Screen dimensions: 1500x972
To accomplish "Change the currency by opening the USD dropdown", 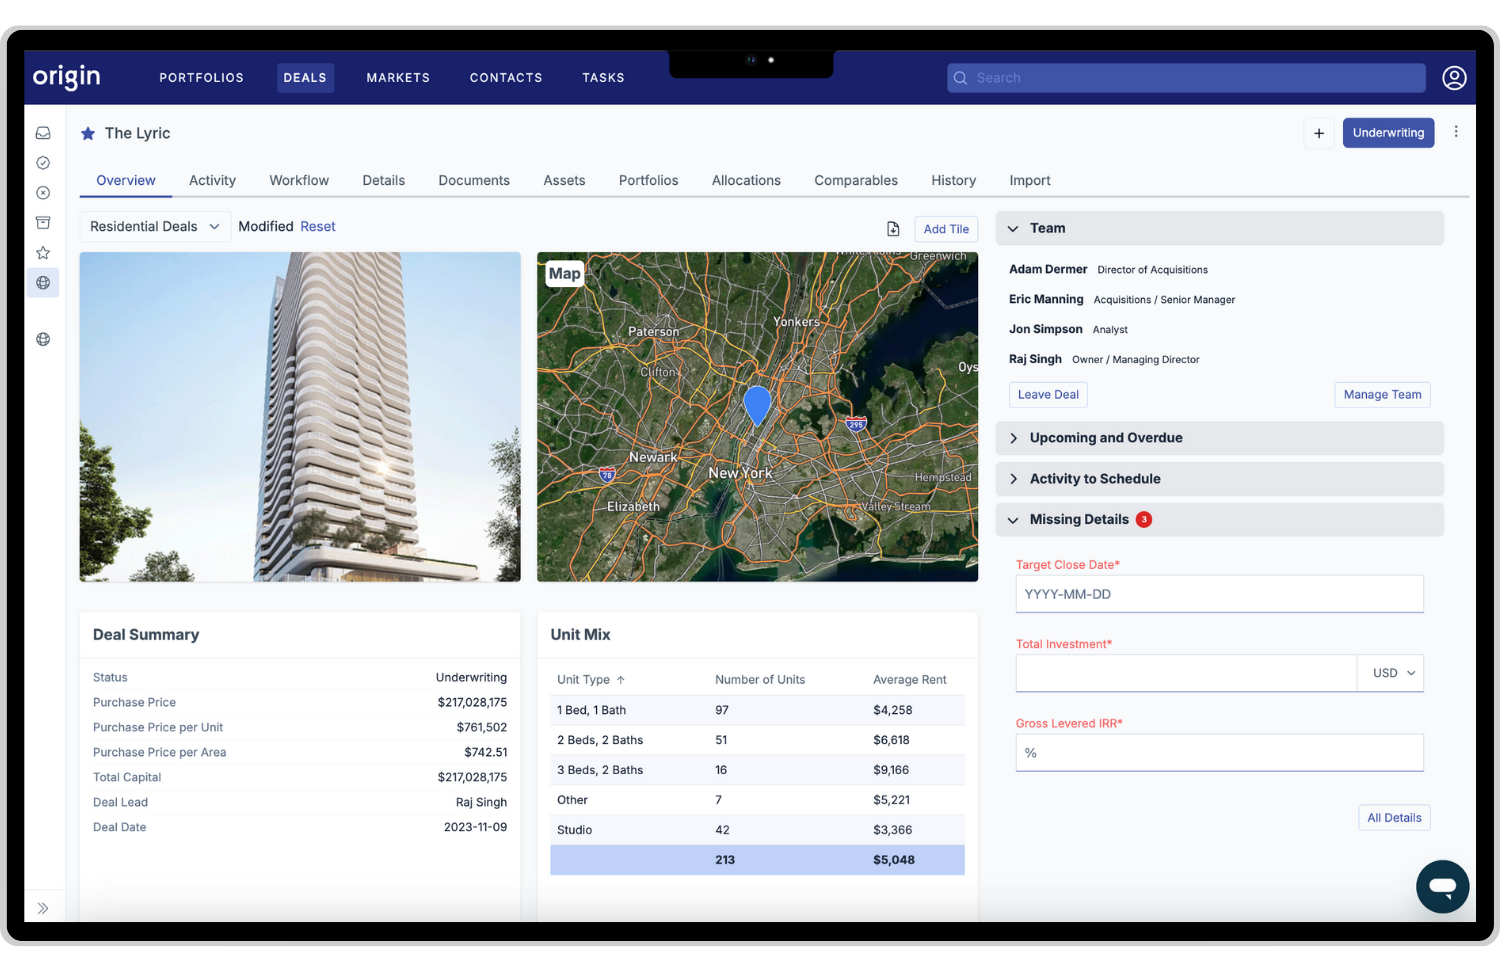I will click(1390, 673).
